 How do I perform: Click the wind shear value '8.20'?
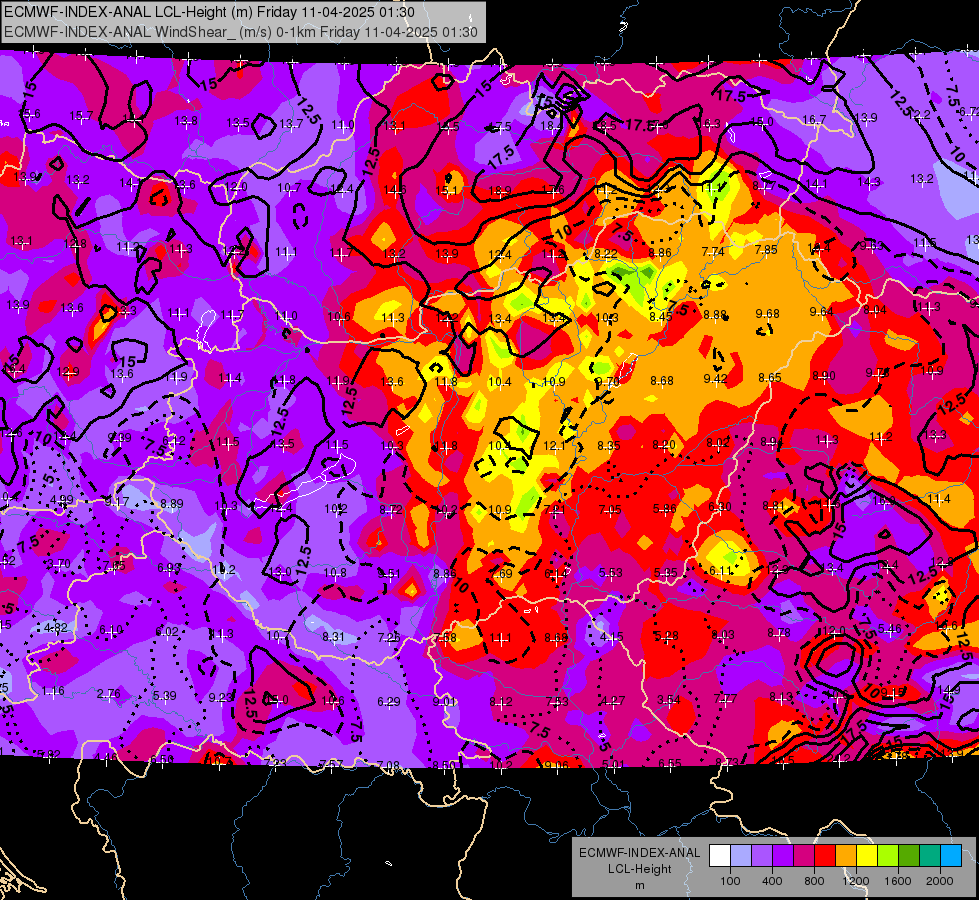[664, 444]
